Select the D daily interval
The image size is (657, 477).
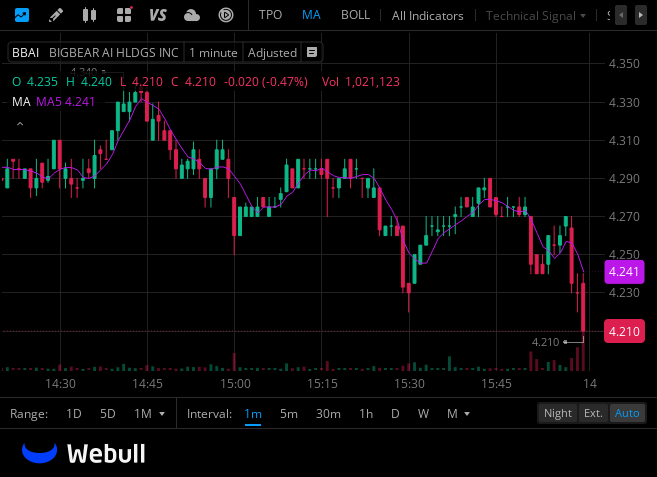[x=395, y=414]
